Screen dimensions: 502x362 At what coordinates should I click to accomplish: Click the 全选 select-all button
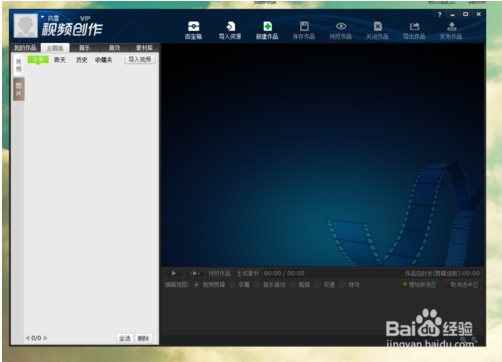coord(125,338)
